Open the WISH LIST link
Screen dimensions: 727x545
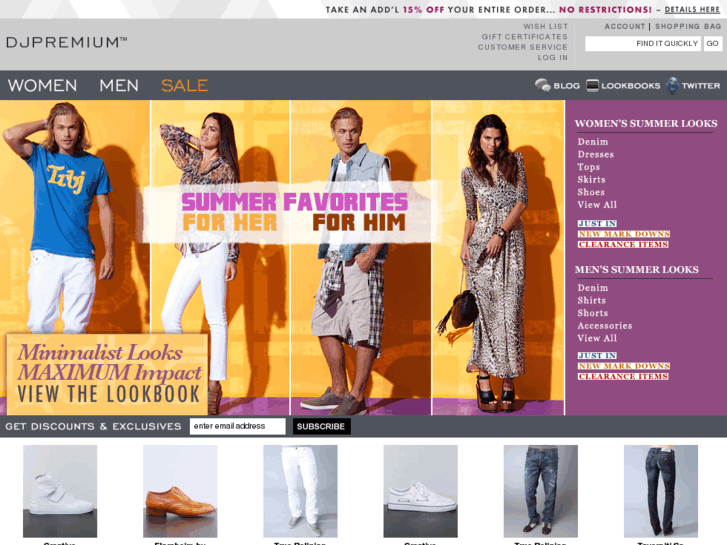(545, 26)
